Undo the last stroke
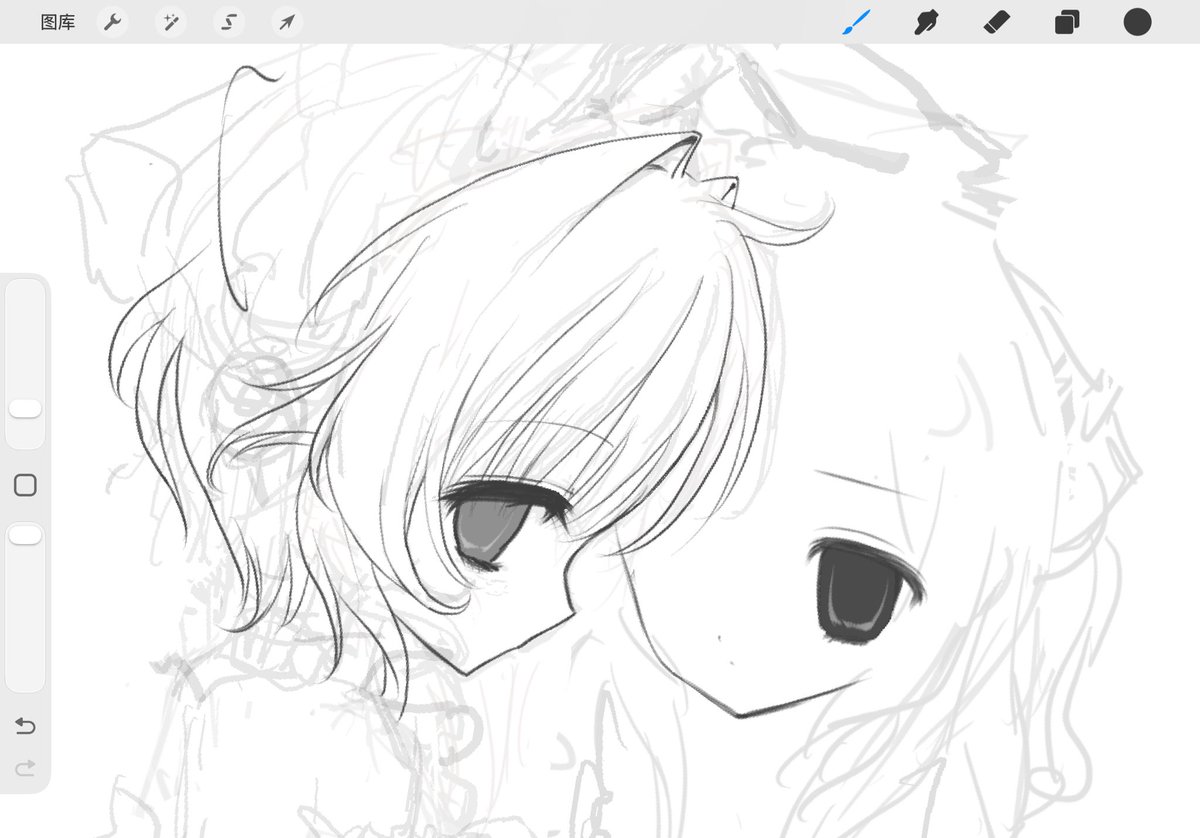1200x838 pixels. point(25,726)
